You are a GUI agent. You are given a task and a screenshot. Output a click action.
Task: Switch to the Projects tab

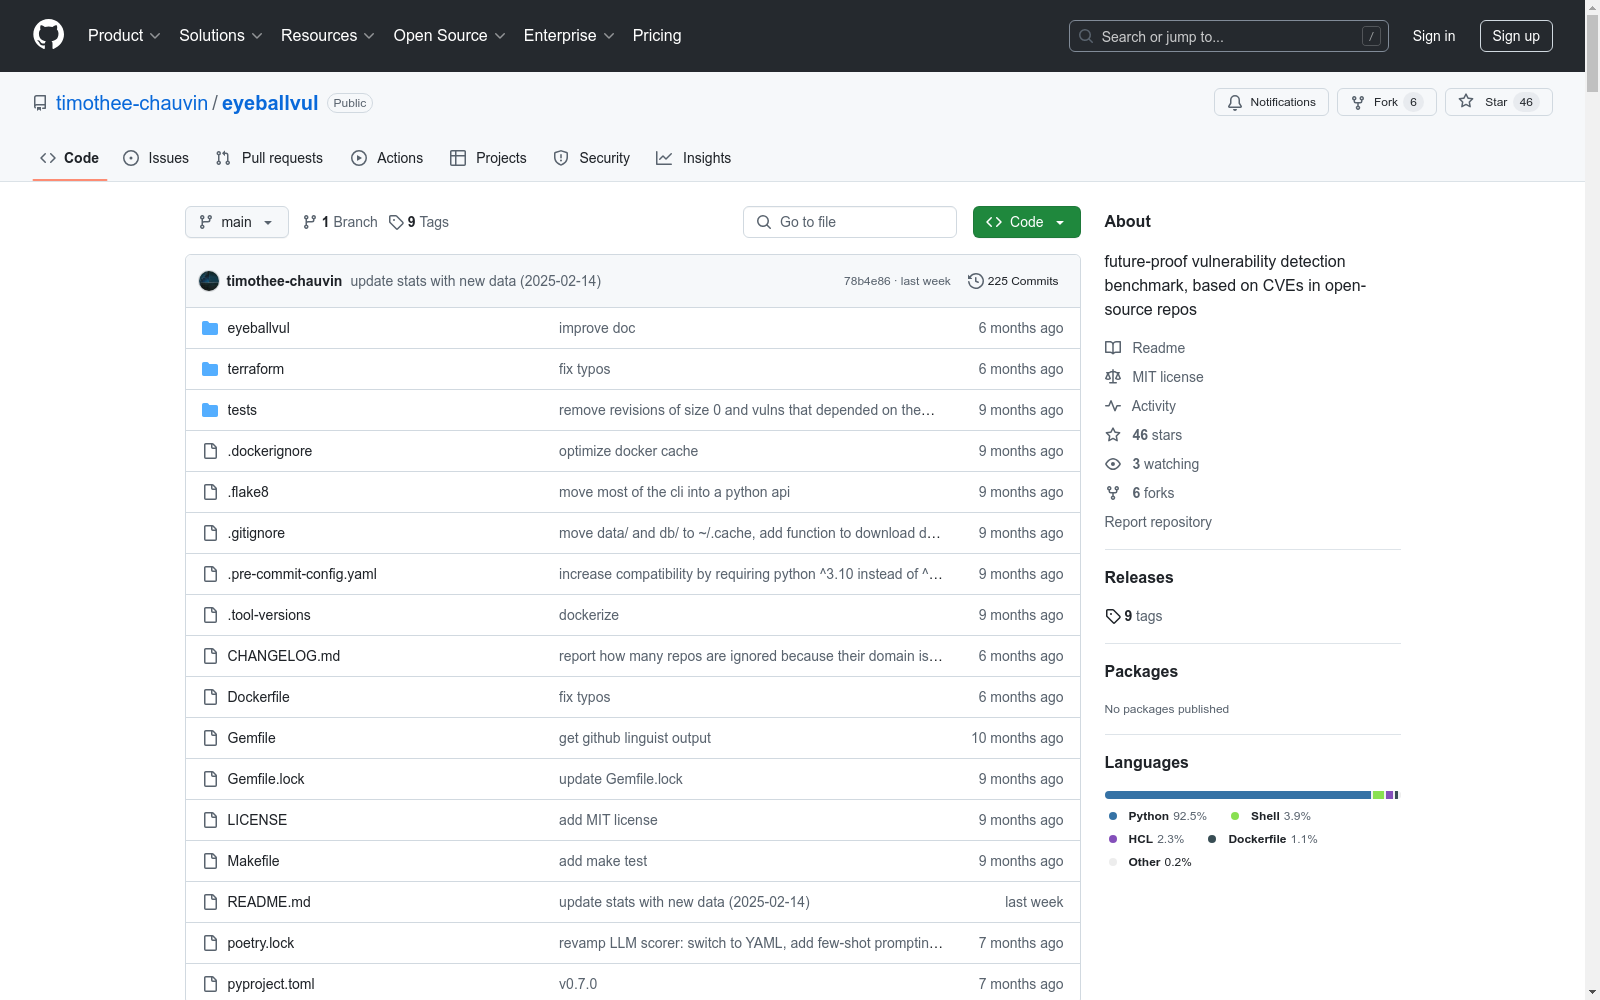(x=488, y=158)
